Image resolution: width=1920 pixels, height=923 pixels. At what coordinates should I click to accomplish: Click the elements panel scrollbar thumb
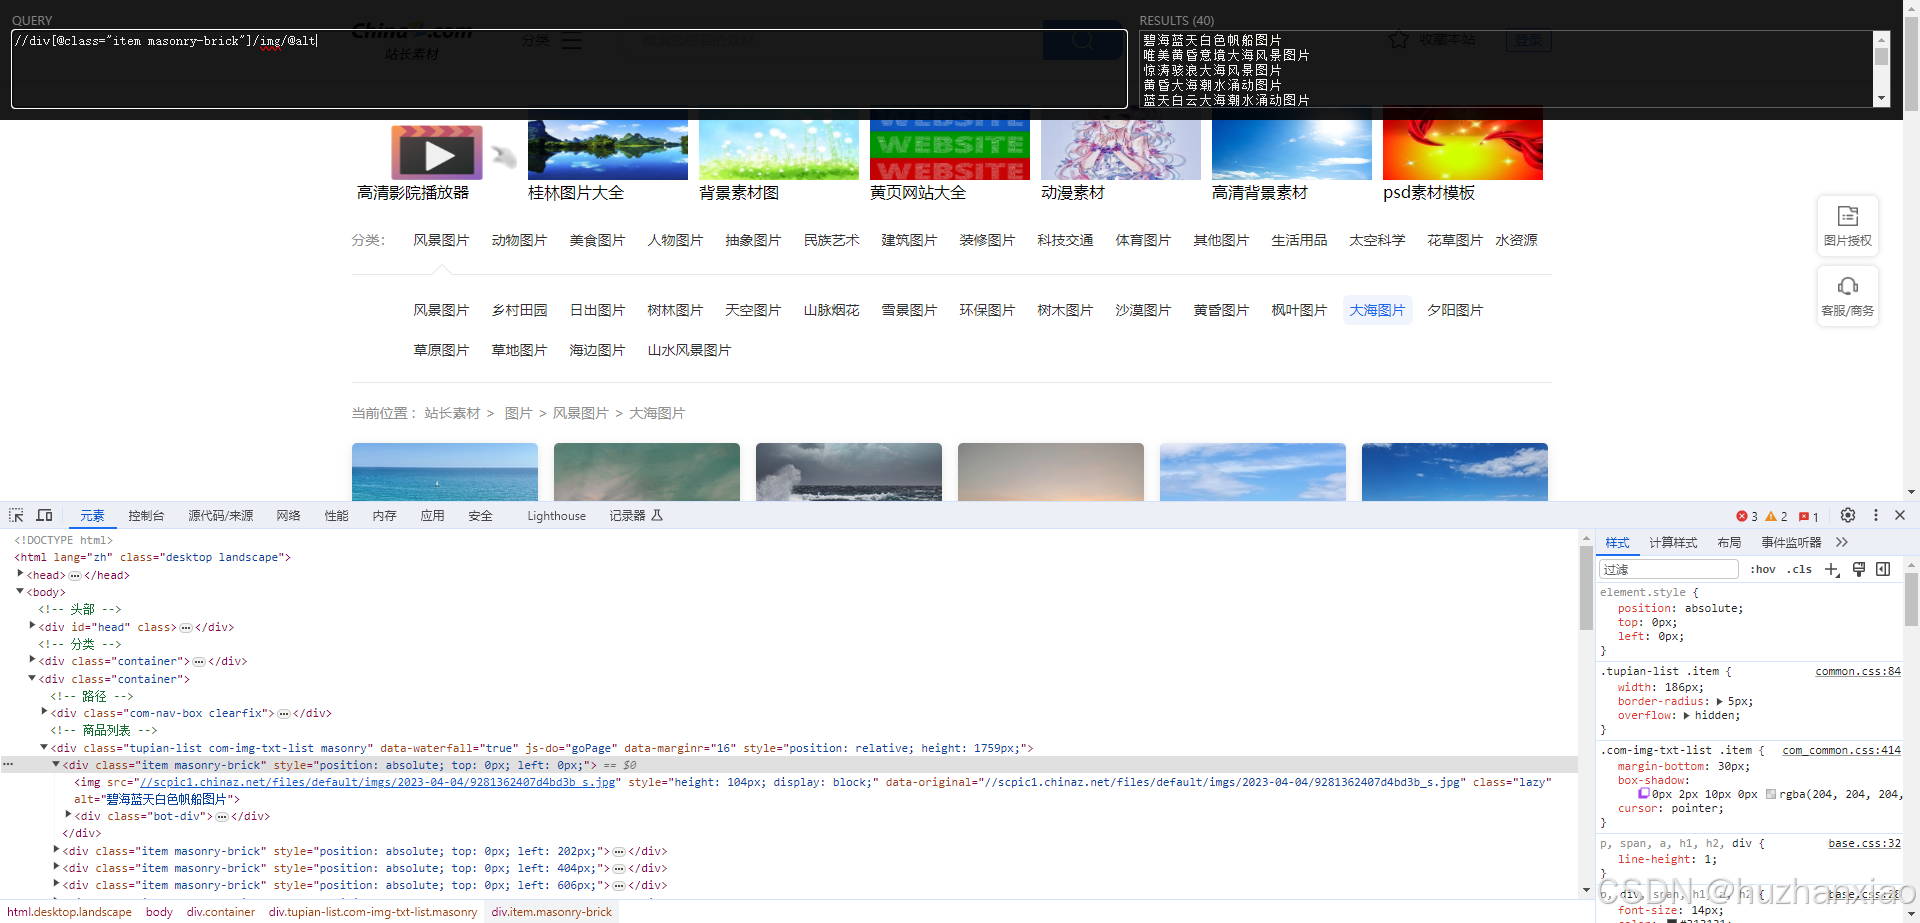[x=1586, y=587]
